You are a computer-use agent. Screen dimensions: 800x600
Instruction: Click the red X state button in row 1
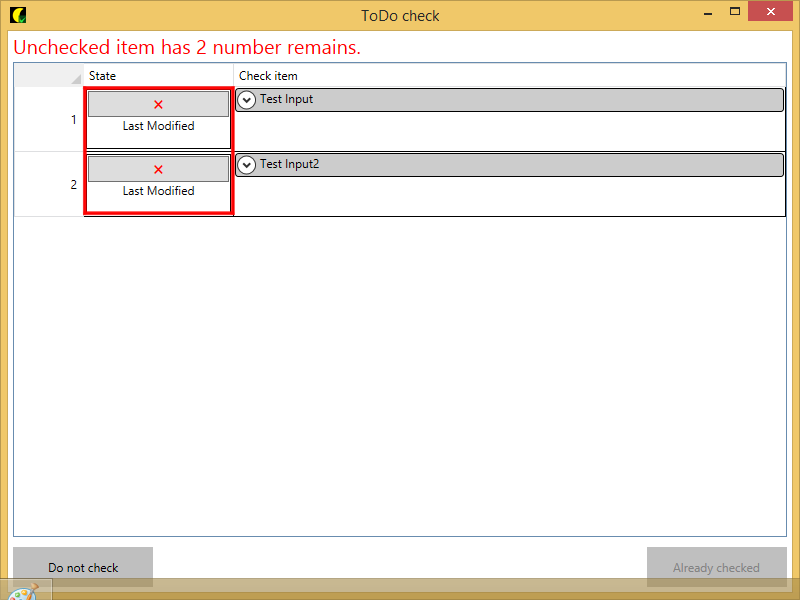pos(158,104)
